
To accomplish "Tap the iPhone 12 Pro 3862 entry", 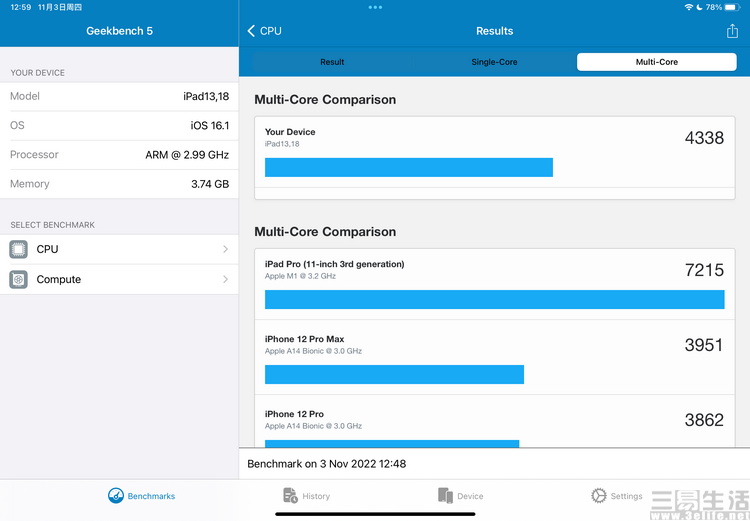I will (495, 421).
